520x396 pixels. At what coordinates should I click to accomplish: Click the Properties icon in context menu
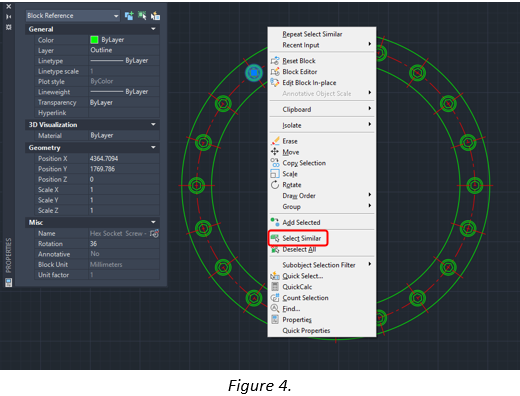coord(275,319)
